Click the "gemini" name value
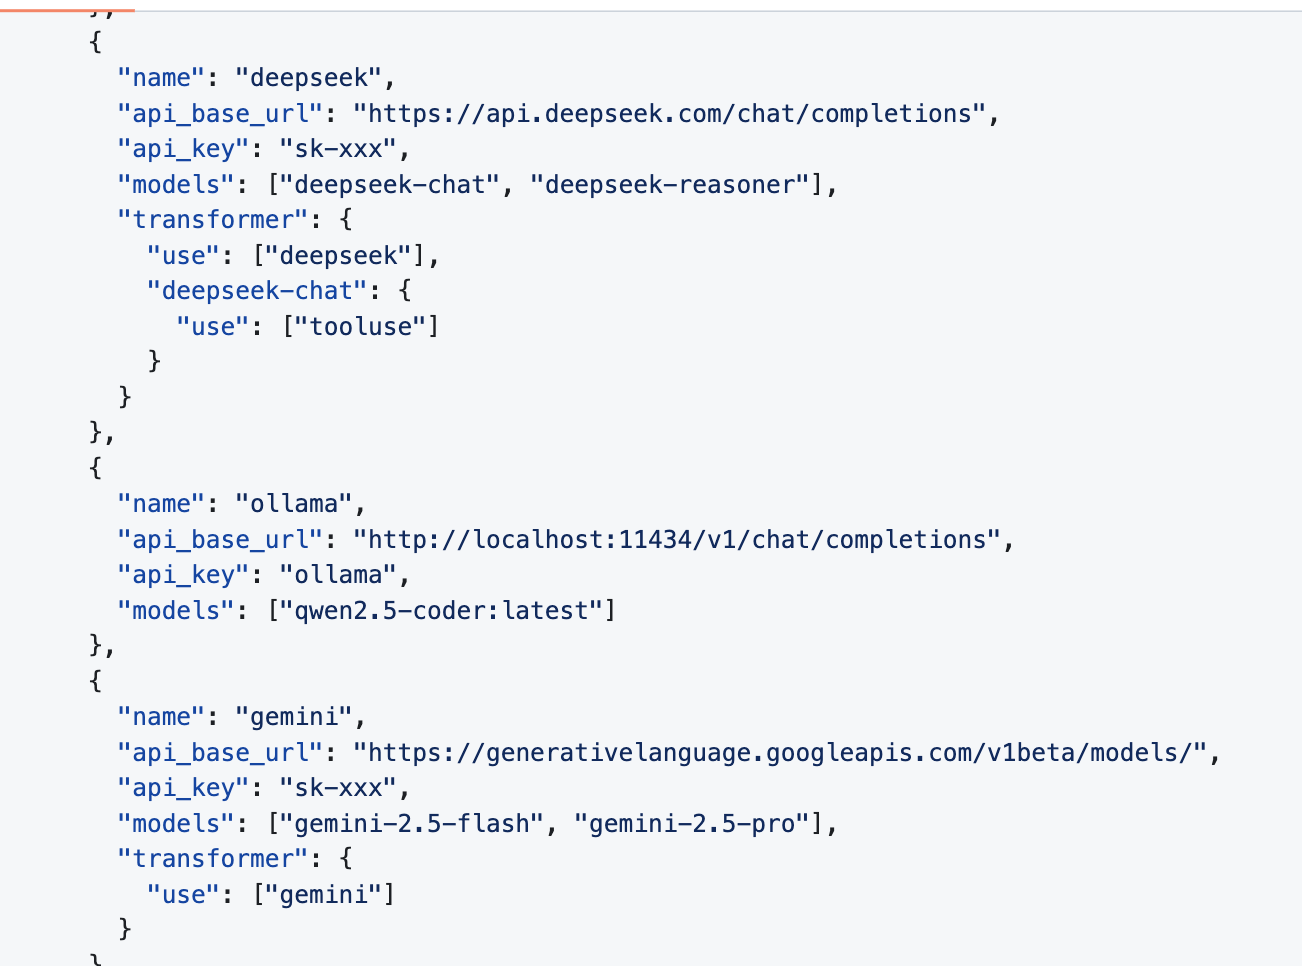The width and height of the screenshot is (1302, 966). click(294, 717)
